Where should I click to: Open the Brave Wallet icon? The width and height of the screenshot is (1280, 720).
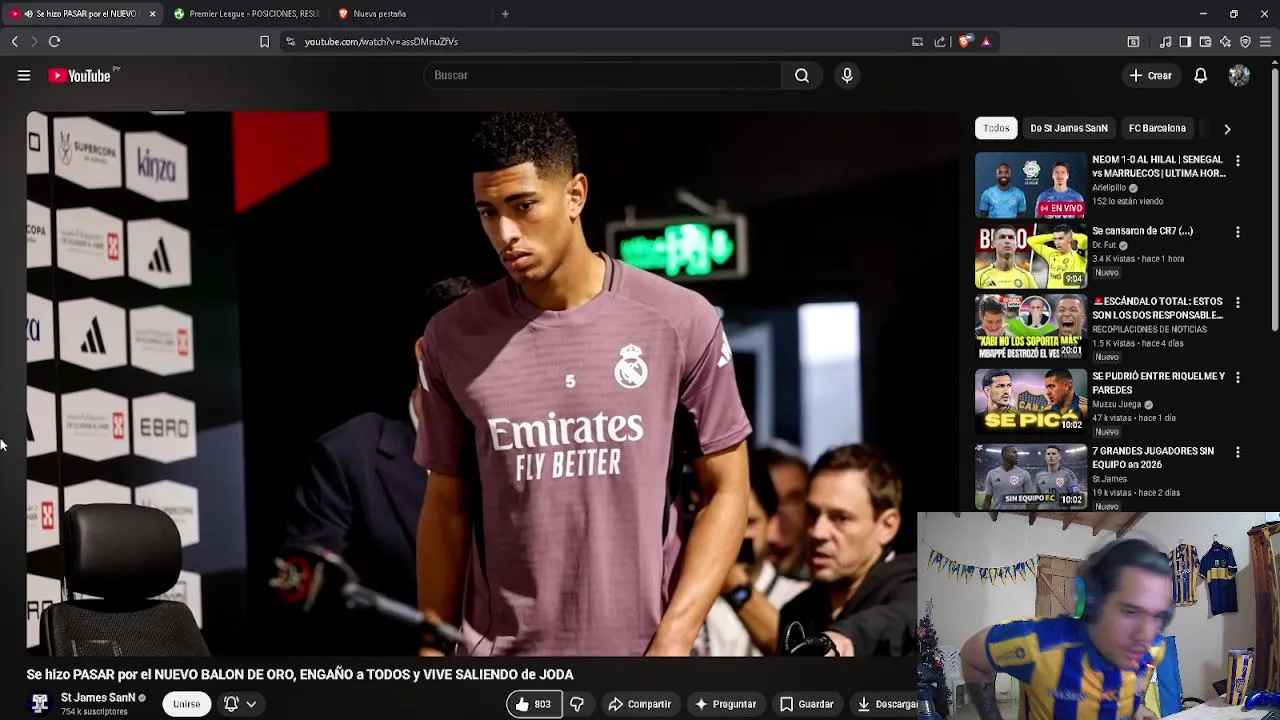[1205, 41]
